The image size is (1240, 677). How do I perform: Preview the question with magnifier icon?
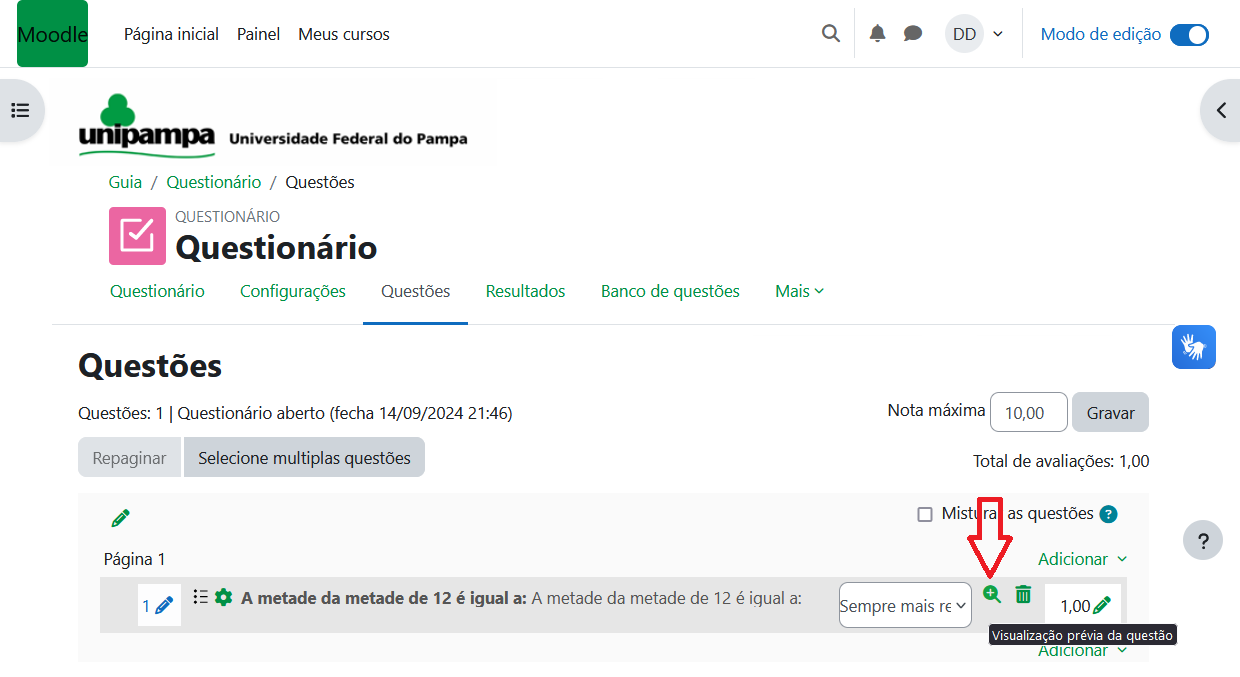pyautogui.click(x=991, y=594)
